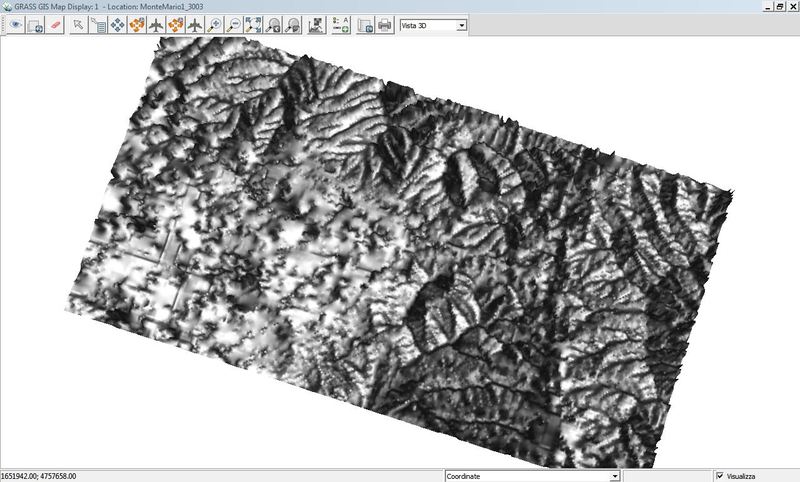Erase the display with the eraser icon
The height and width of the screenshot is (482, 800).
(x=56, y=25)
